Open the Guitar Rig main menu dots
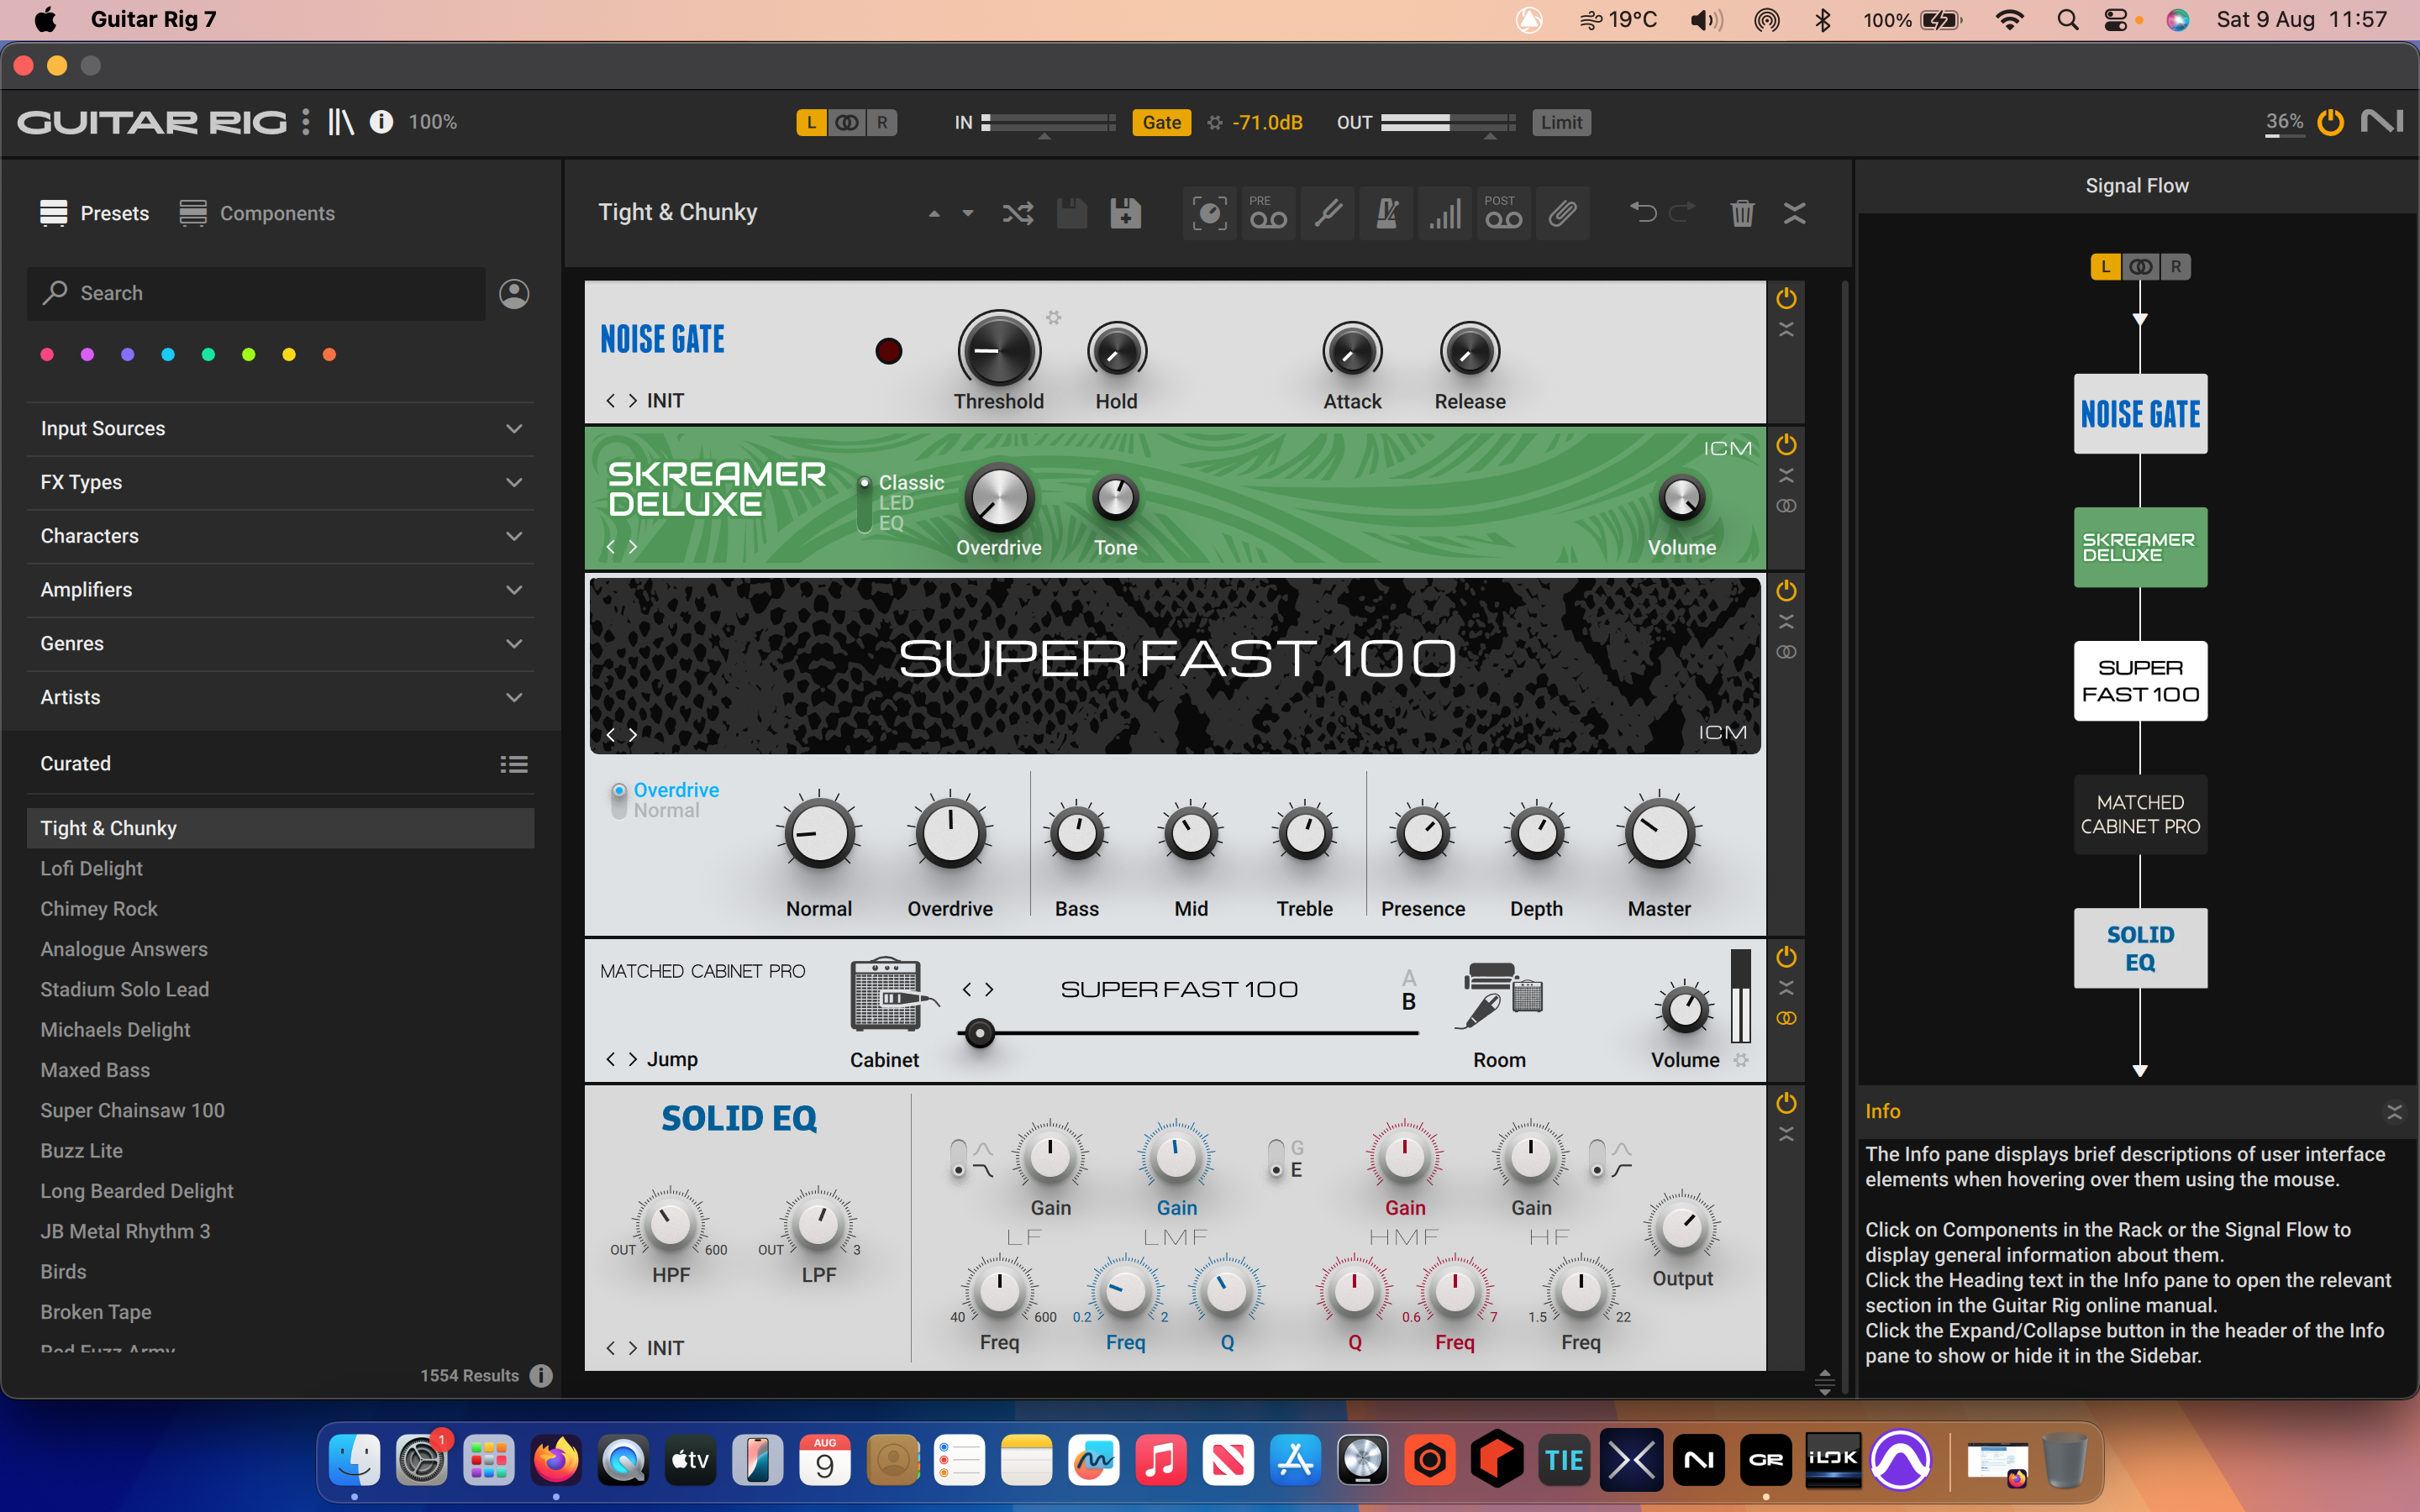The height and width of the screenshot is (1512, 2420). (306, 122)
